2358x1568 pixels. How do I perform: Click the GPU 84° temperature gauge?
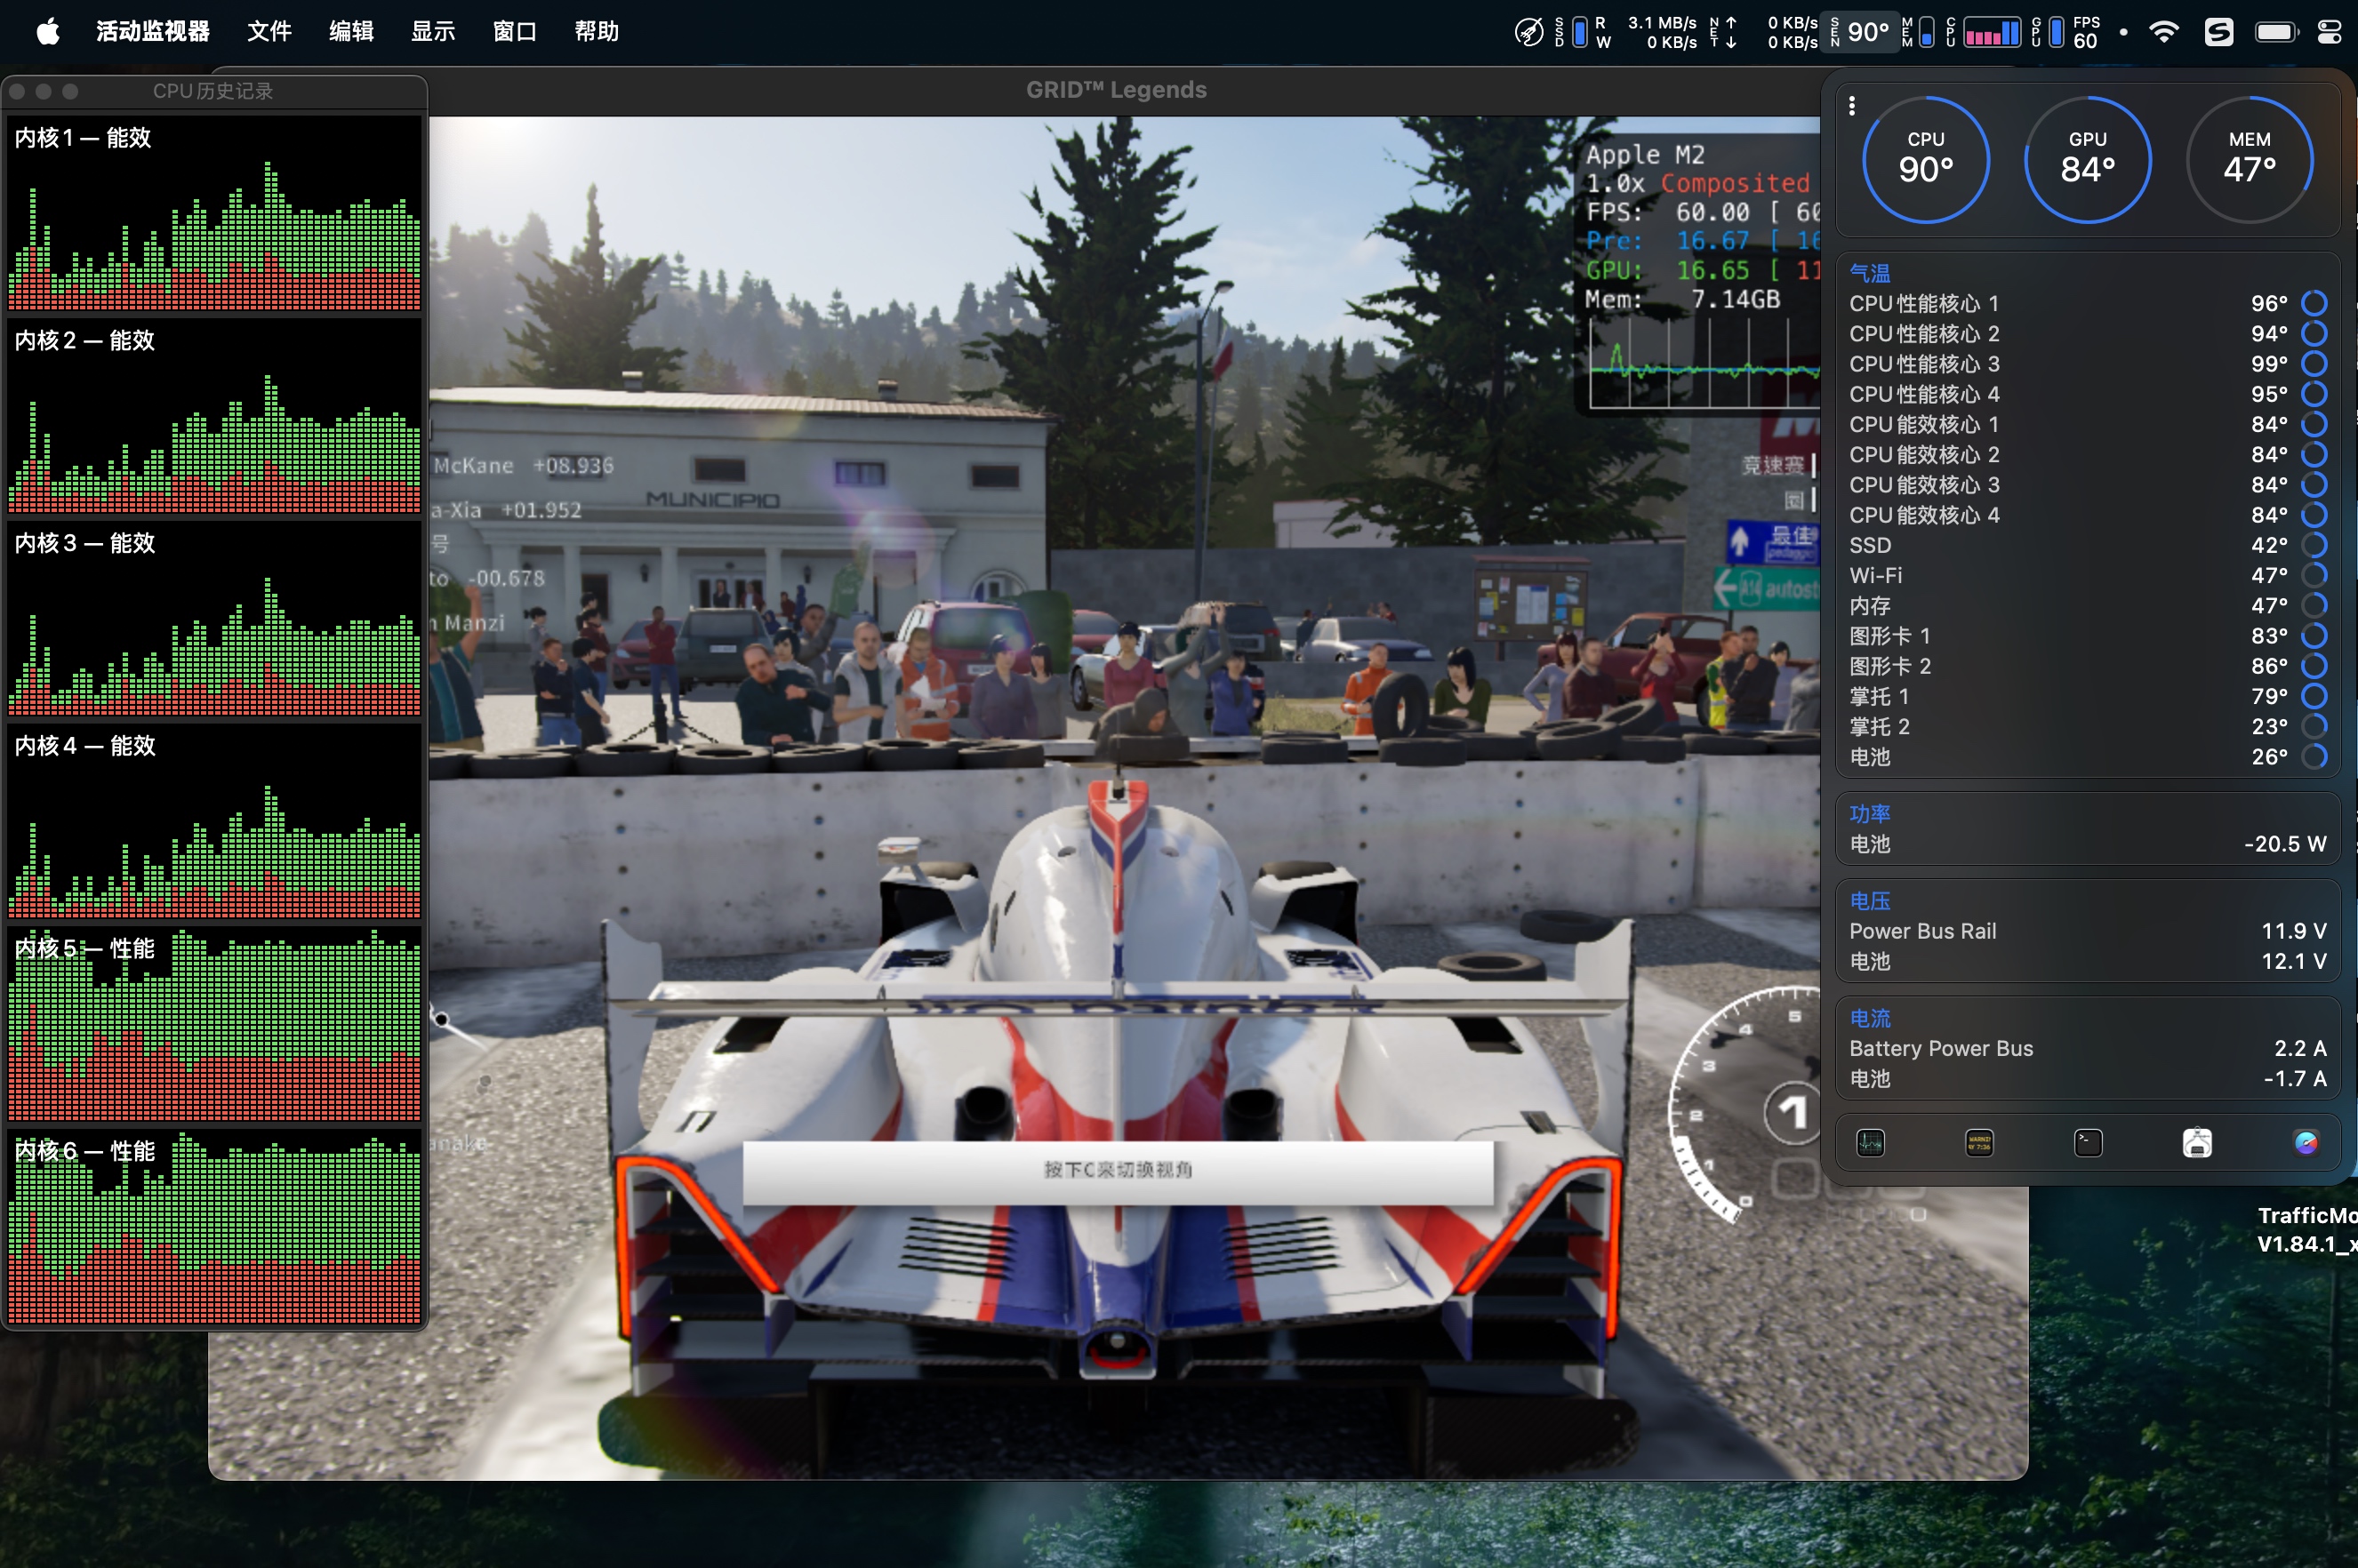pos(2088,159)
